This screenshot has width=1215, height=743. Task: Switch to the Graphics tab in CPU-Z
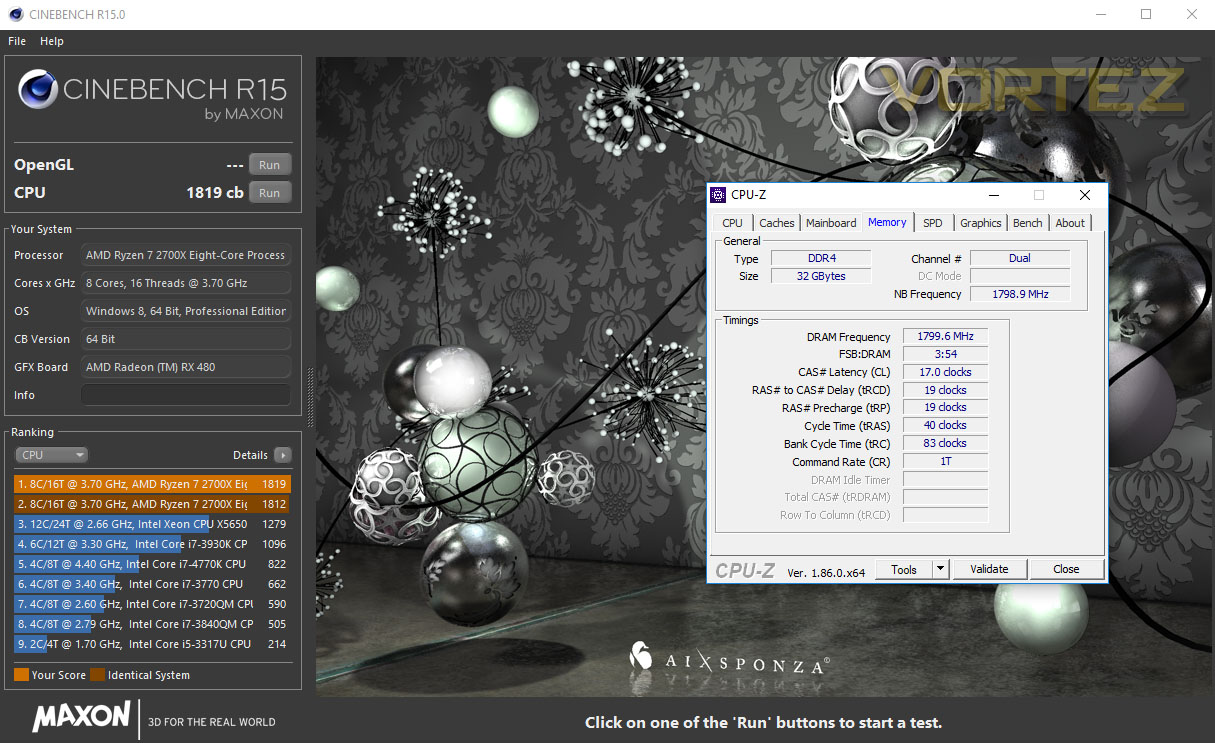[x=981, y=223]
